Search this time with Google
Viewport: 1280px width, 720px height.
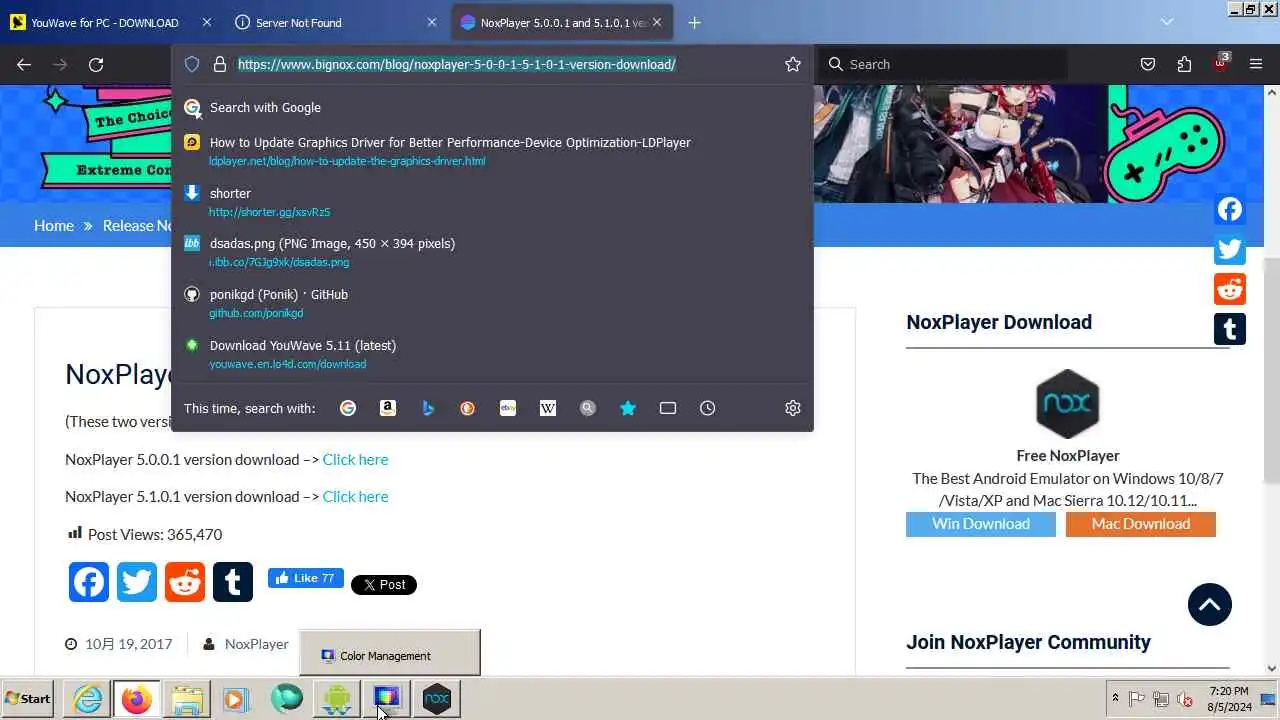coord(348,408)
